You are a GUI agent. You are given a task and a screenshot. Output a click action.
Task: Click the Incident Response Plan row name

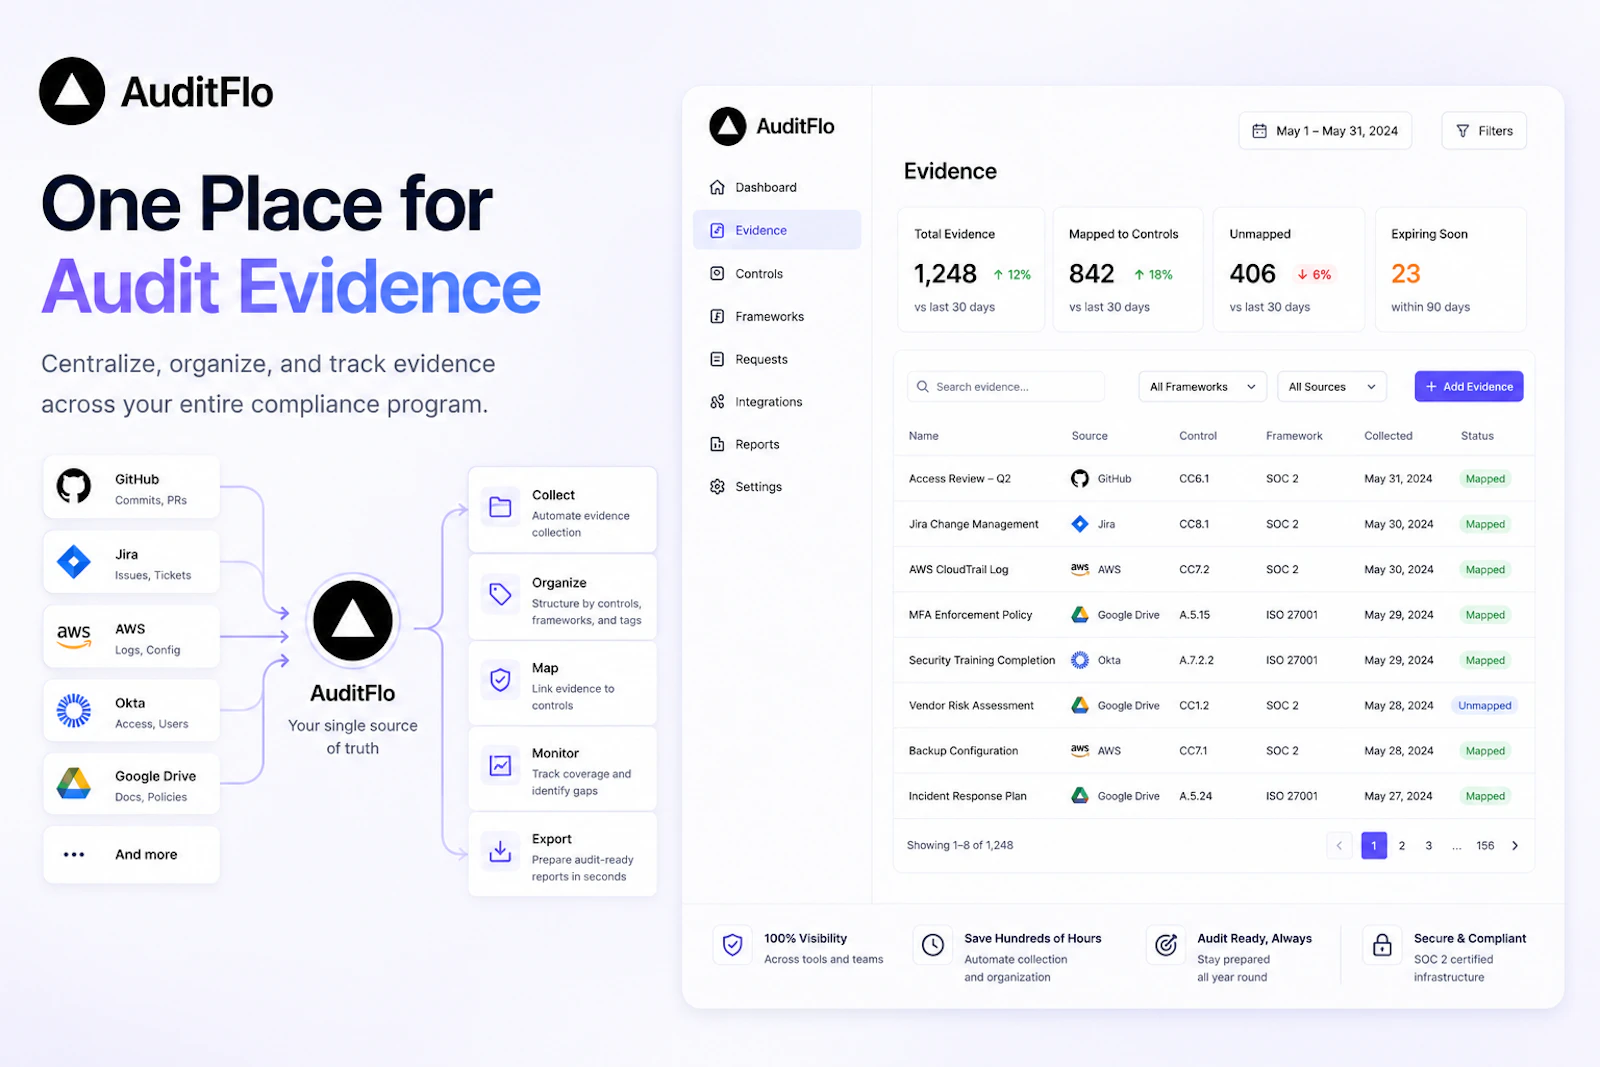(x=968, y=797)
